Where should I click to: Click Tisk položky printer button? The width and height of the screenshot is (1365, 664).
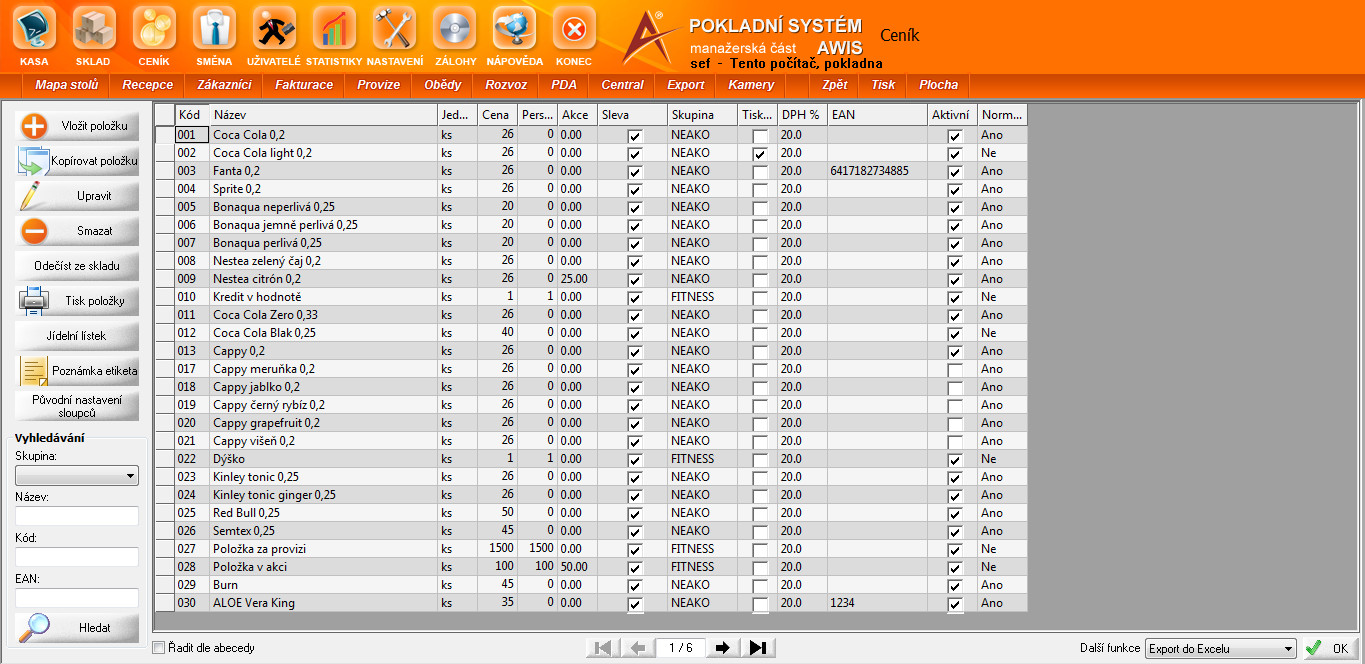(x=77, y=301)
